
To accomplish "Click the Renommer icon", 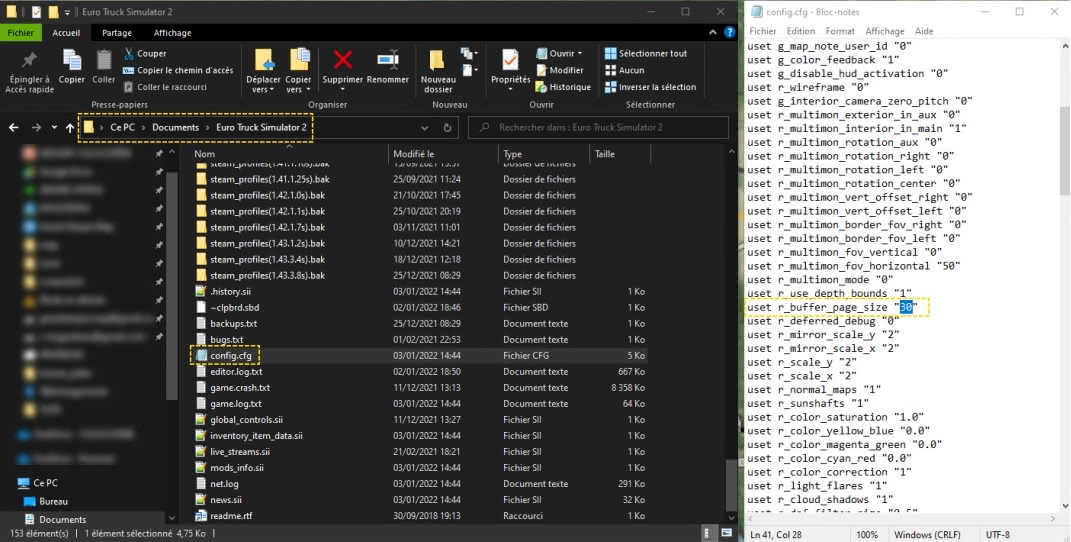I will click(x=387, y=59).
